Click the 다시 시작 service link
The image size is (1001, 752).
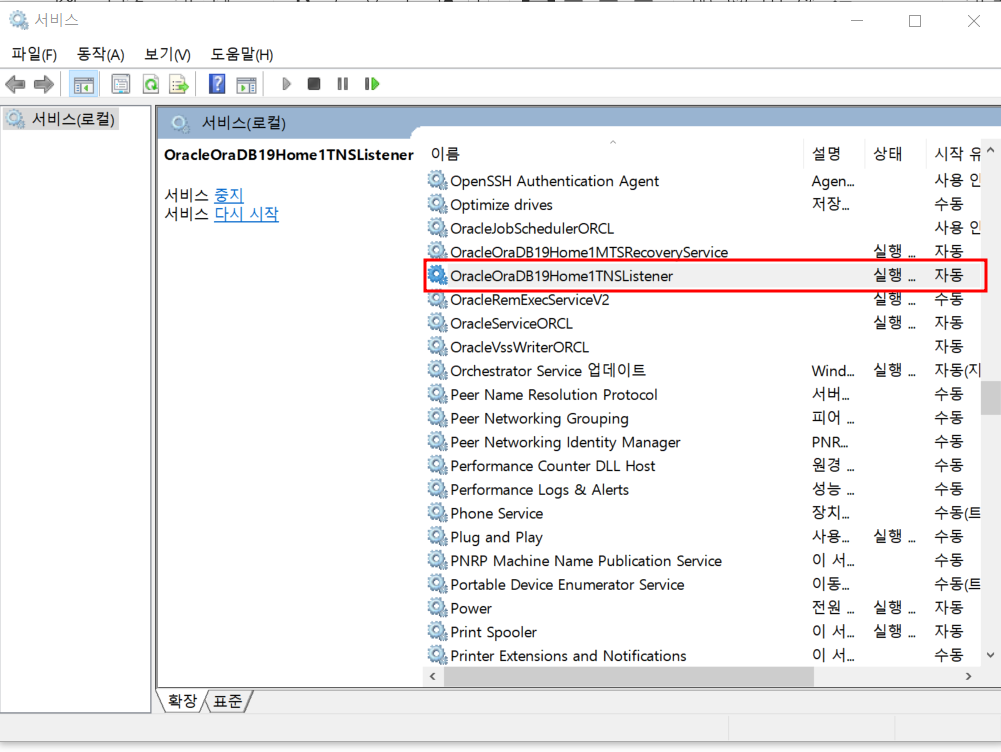coord(246,214)
